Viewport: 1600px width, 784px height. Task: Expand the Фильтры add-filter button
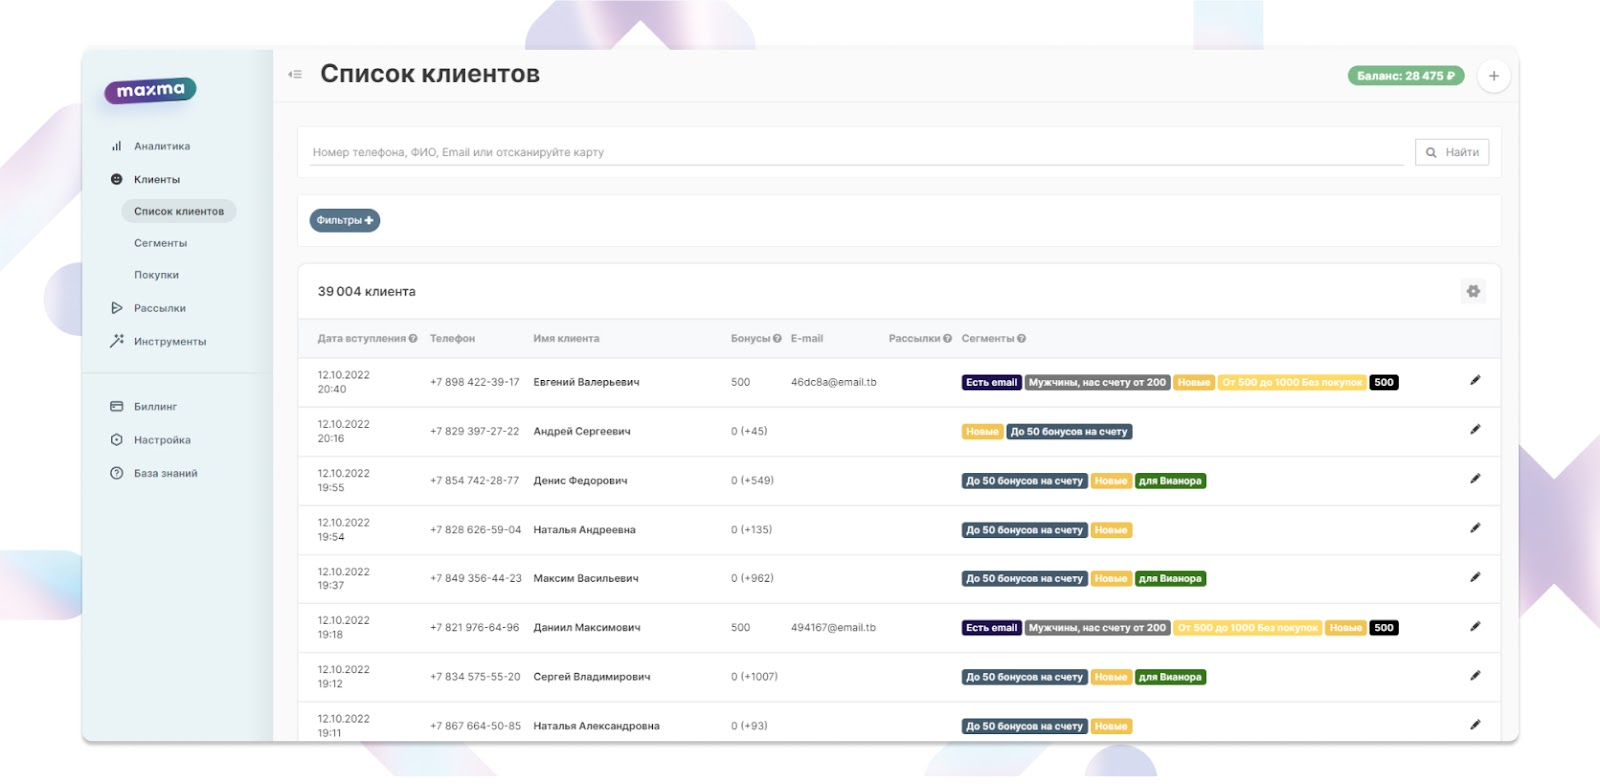[x=345, y=220]
